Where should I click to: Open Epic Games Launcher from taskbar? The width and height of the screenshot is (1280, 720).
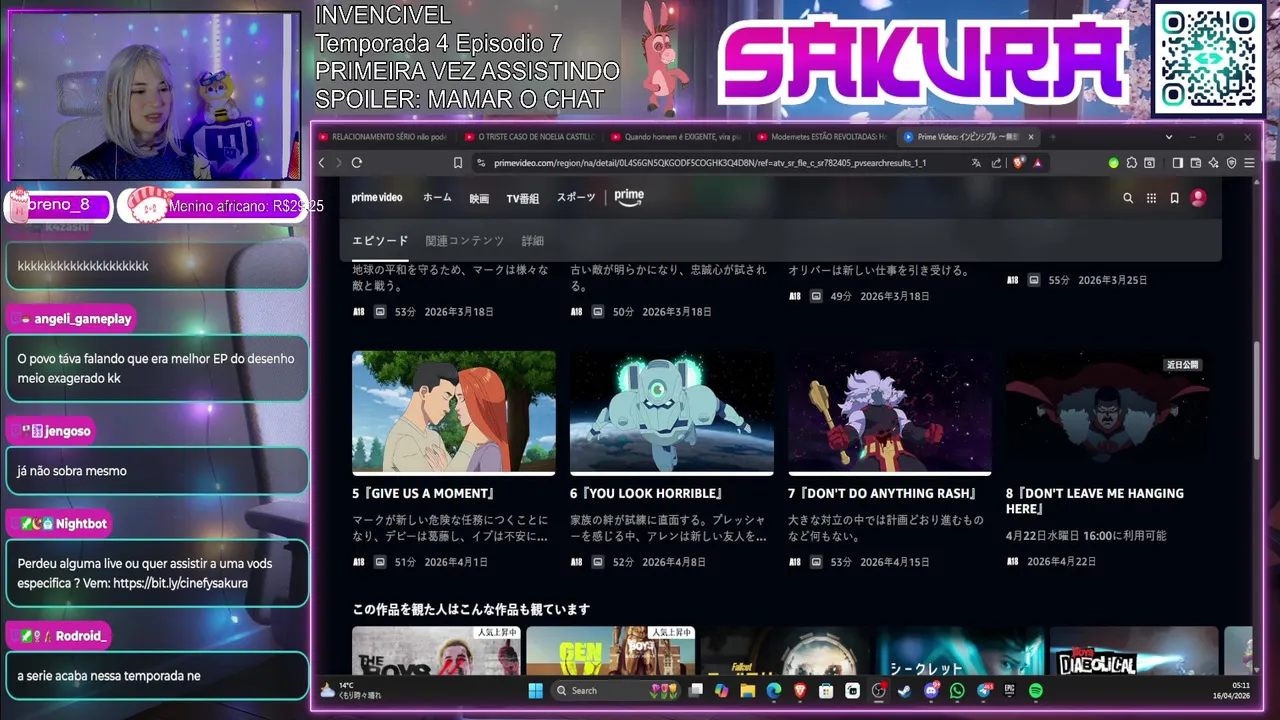pos(1010,690)
